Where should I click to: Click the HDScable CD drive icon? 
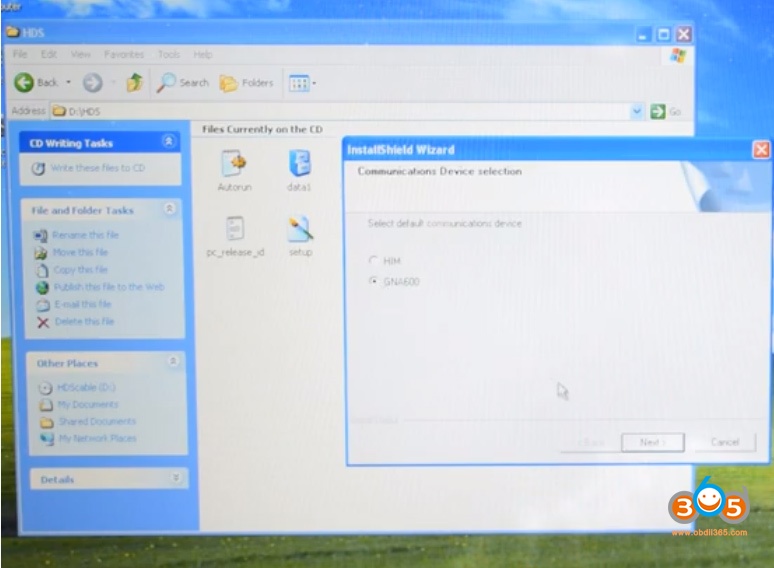point(45,388)
